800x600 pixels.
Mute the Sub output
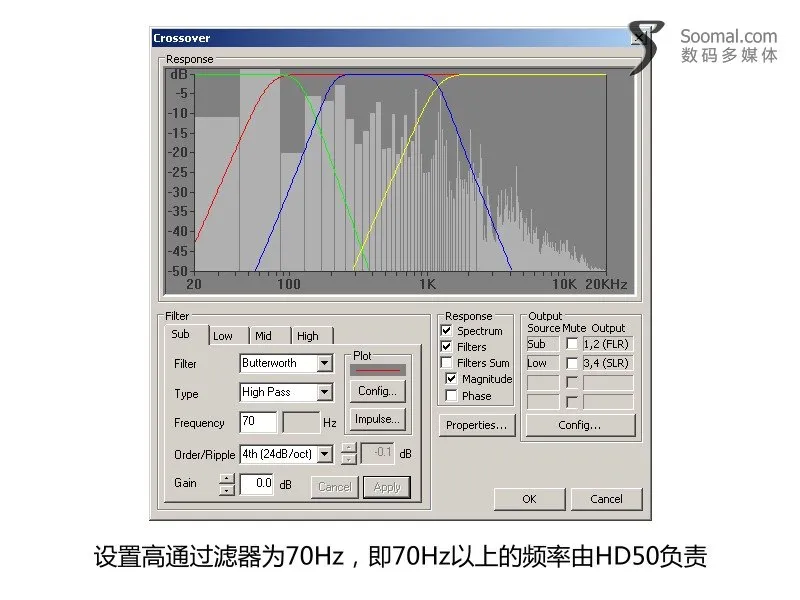click(x=572, y=344)
